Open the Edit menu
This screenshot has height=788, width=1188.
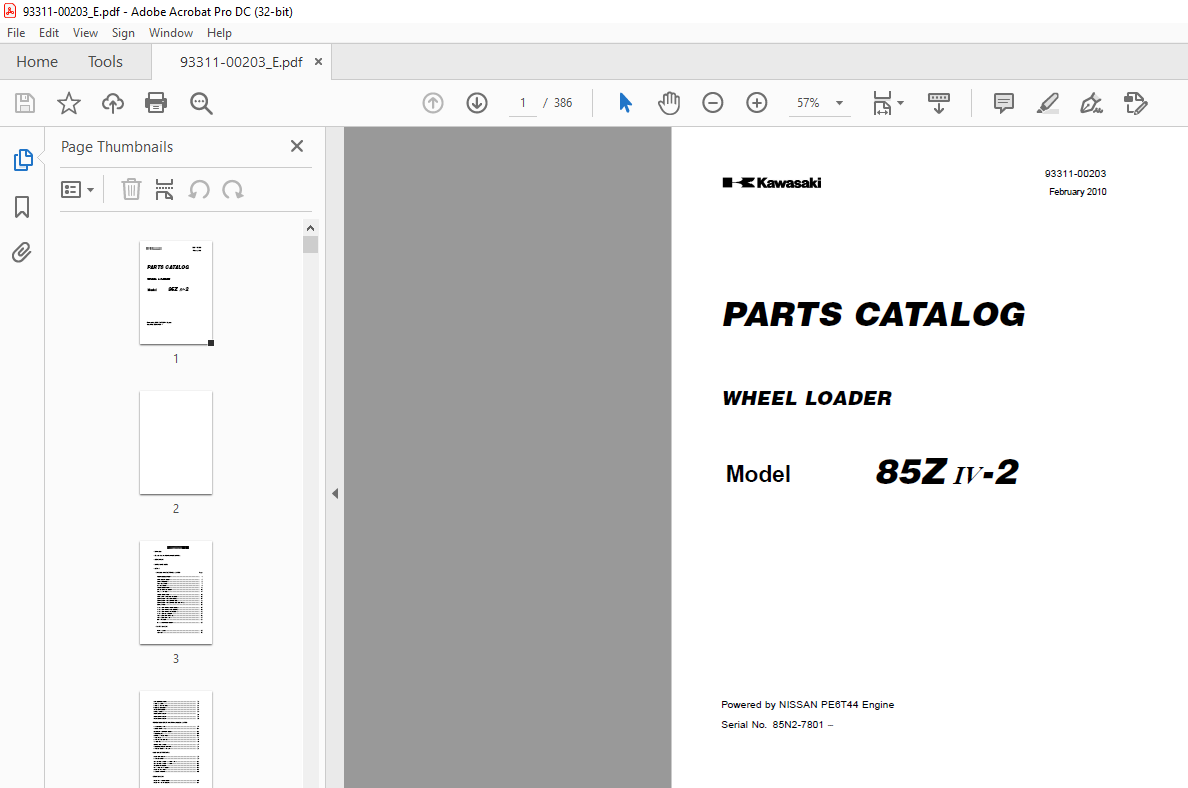[x=48, y=33]
